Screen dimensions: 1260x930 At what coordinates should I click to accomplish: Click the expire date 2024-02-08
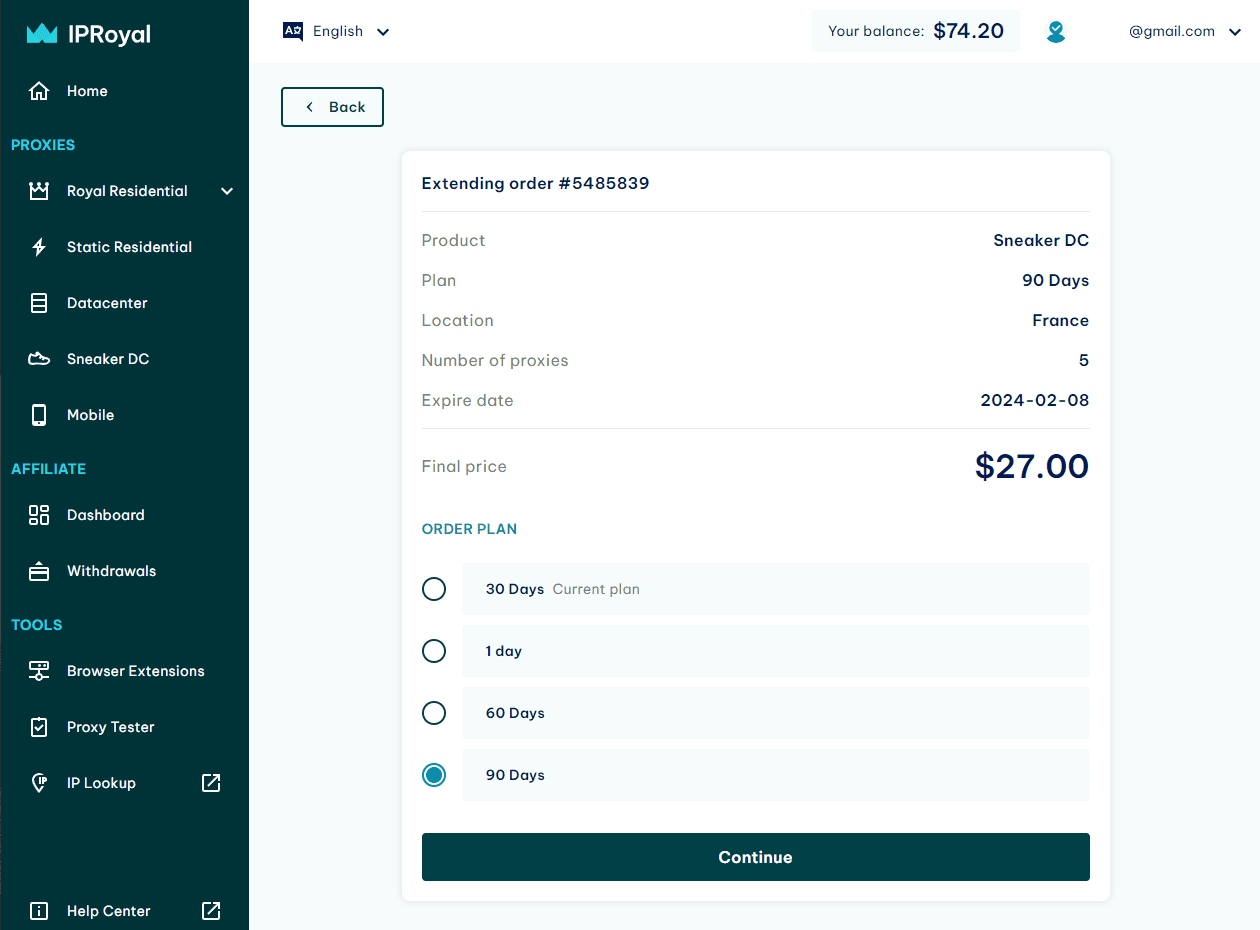pos(1035,400)
